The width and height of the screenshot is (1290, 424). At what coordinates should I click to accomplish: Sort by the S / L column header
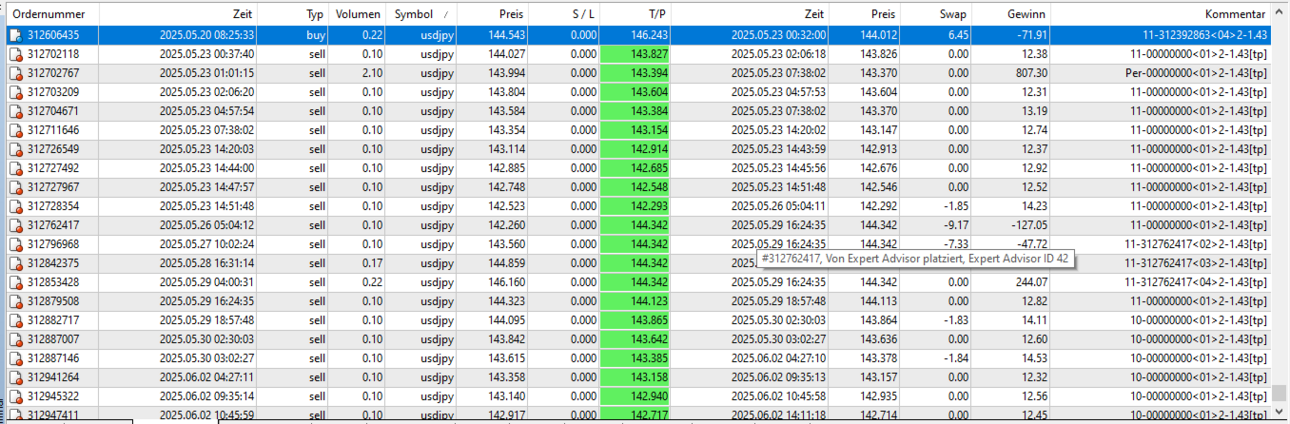[x=564, y=15]
